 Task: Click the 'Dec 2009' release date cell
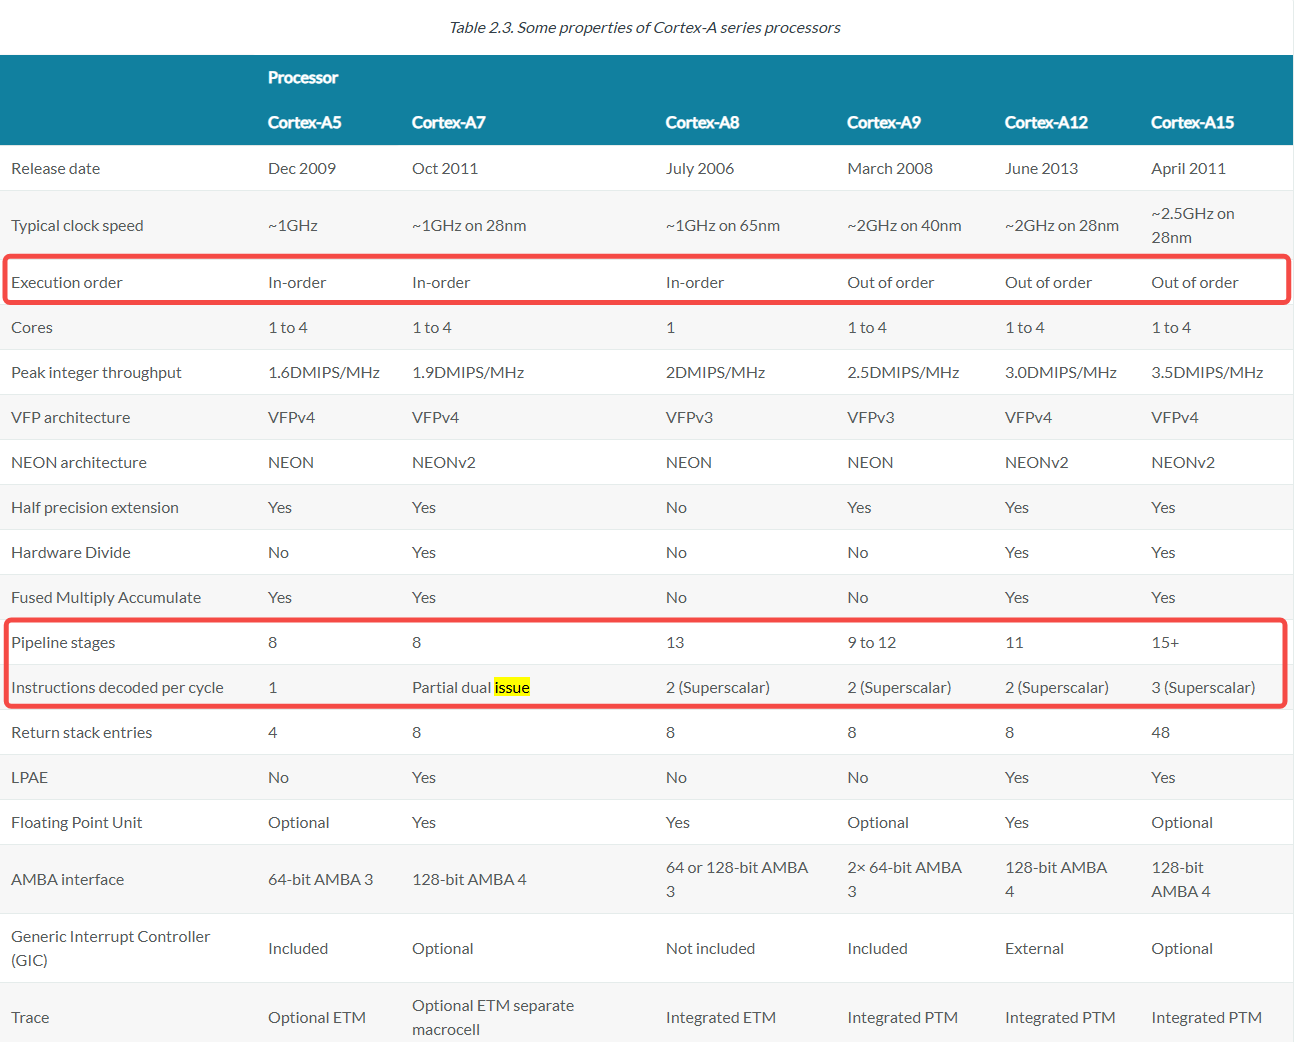[302, 169]
